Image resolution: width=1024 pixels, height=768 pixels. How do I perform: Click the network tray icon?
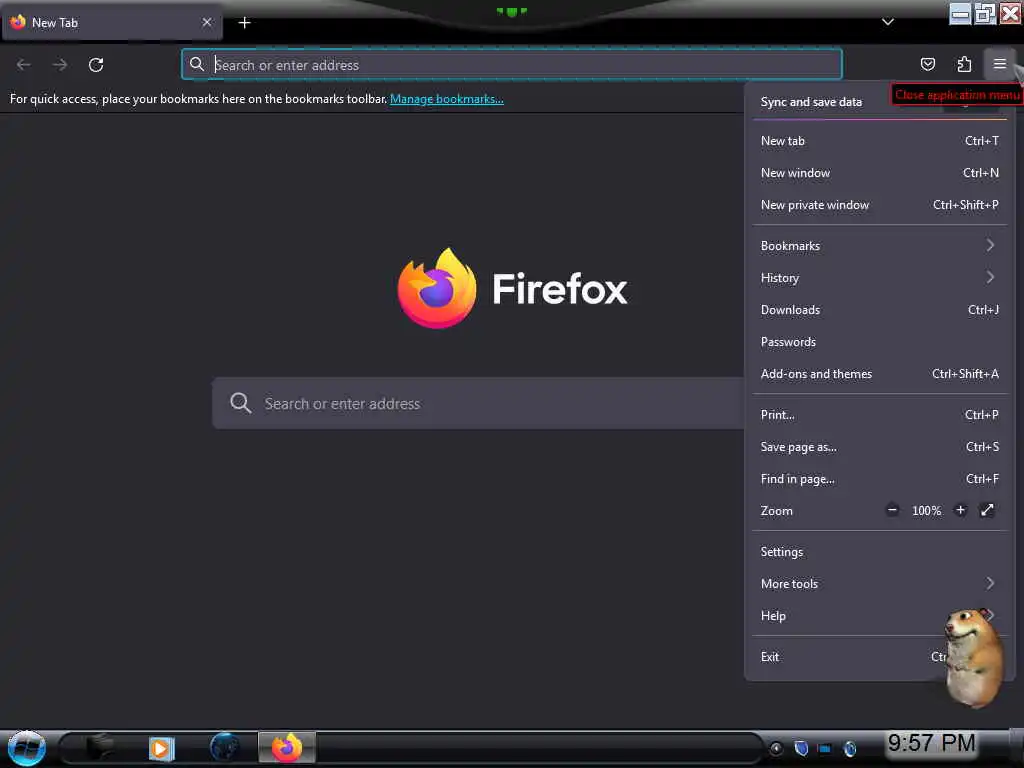tap(825, 748)
